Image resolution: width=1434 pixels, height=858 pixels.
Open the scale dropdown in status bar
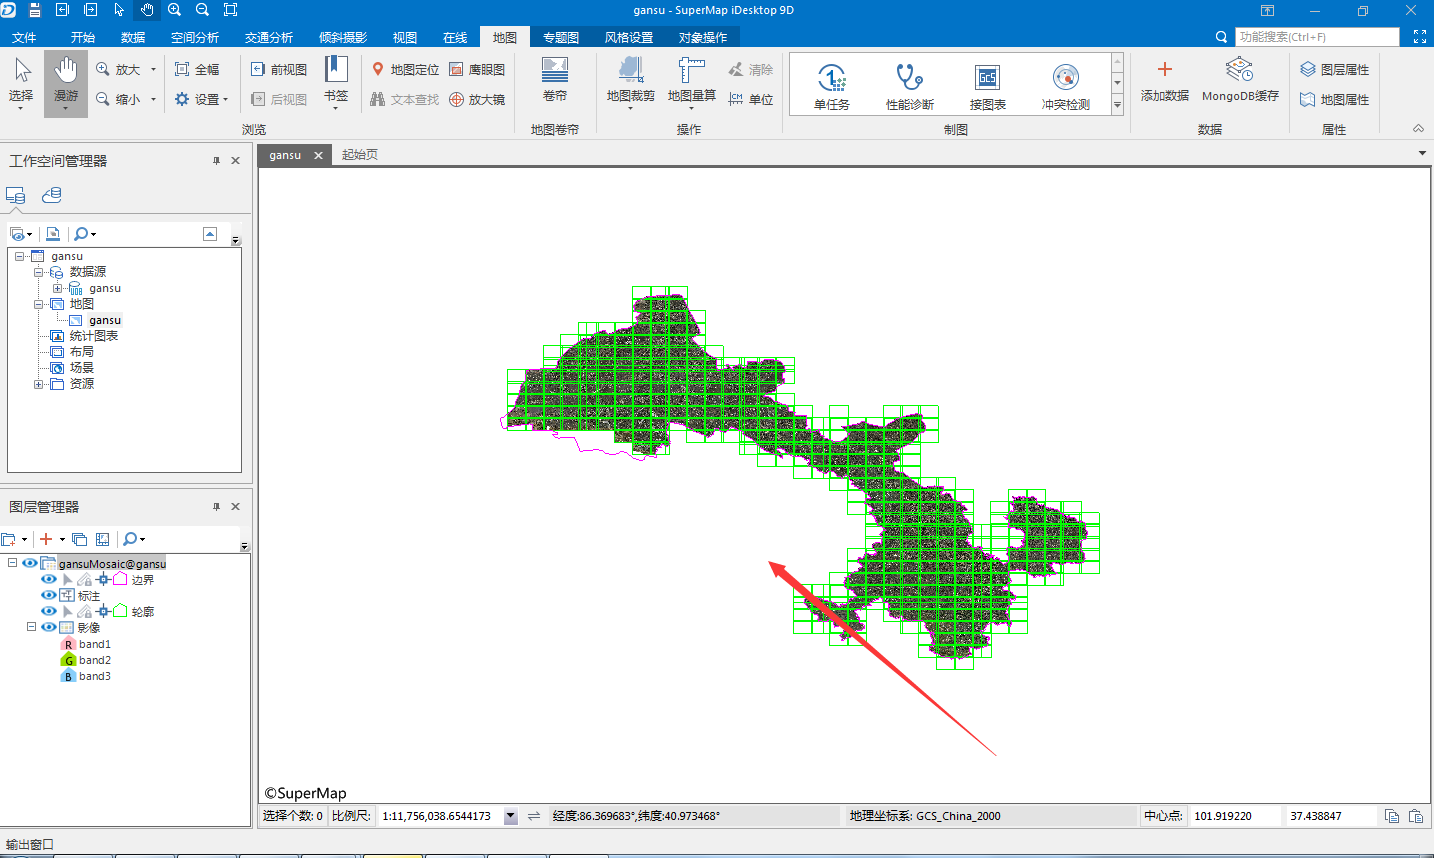(511, 816)
